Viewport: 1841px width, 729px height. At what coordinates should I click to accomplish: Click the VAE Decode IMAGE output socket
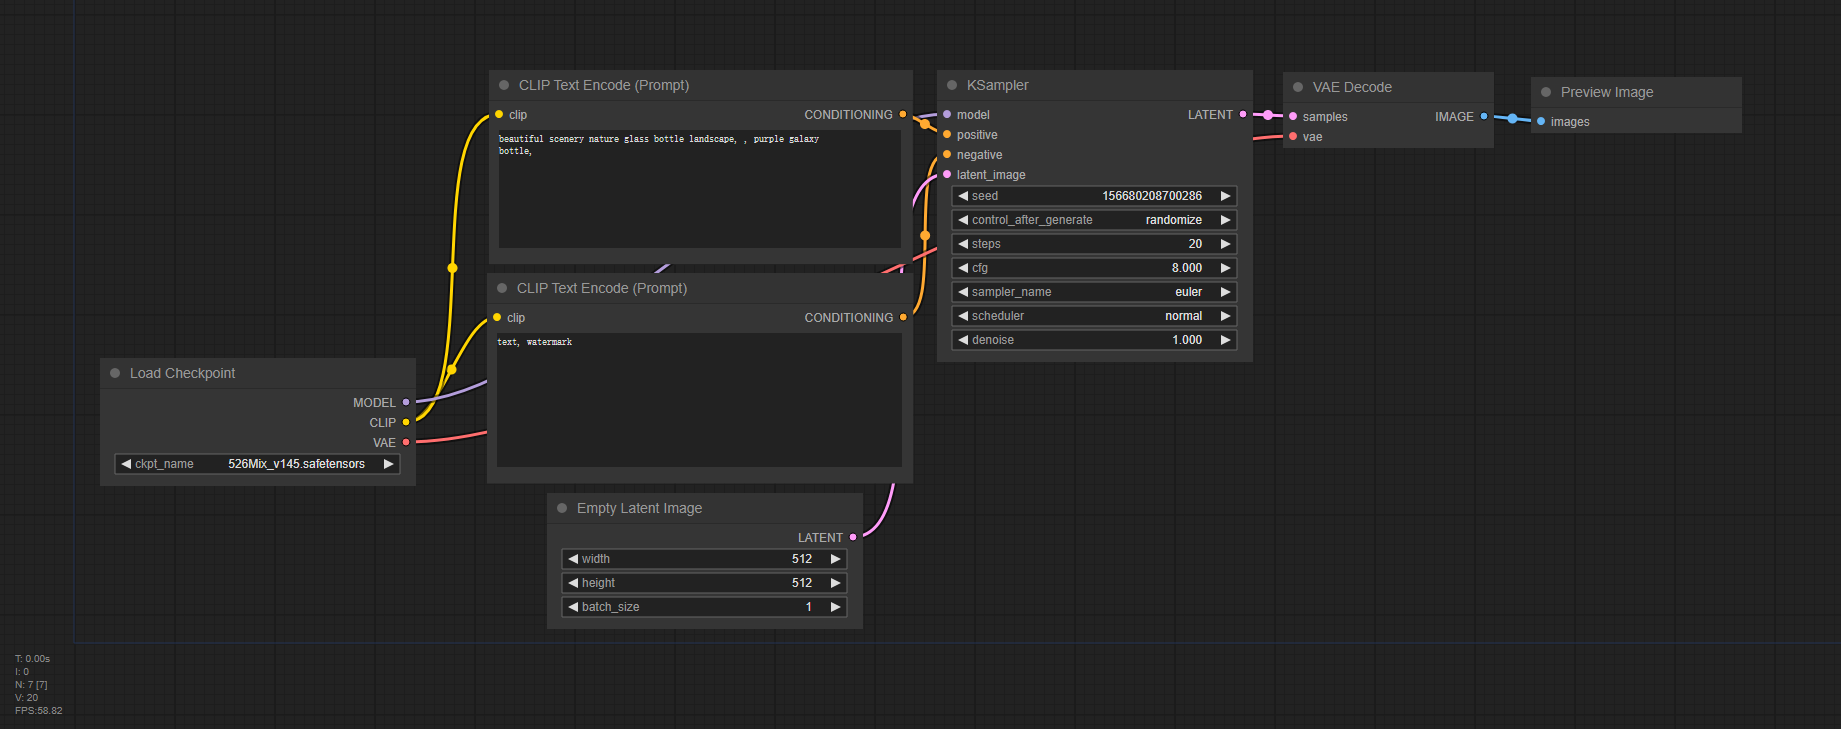[1484, 117]
